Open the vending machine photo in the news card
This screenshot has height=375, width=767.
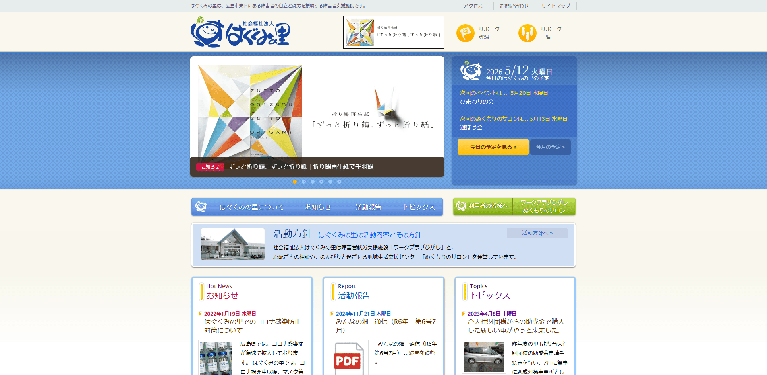[x=216, y=358]
